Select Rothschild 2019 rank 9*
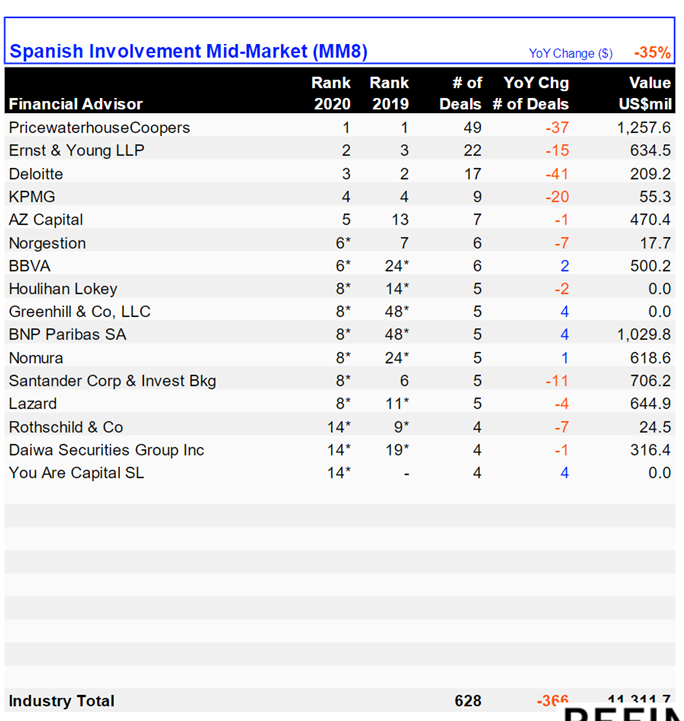Image resolution: width=684 pixels, height=721 pixels. coord(401,427)
